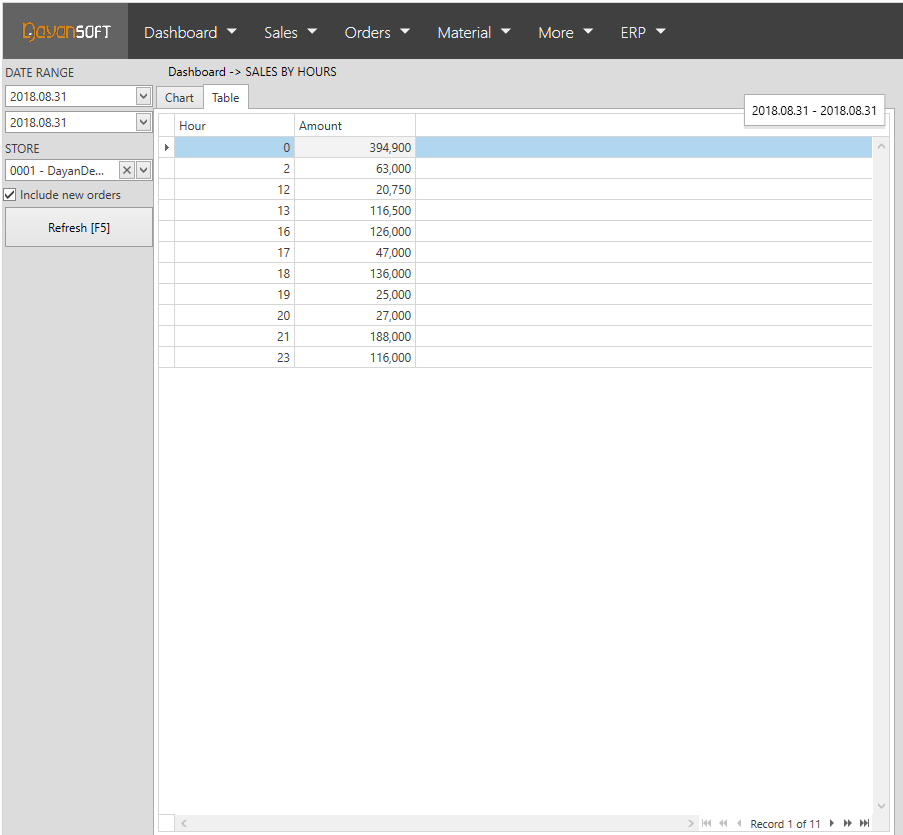This screenshot has height=835, width=903.
Task: Select the hour cell 12
Action: 234,189
